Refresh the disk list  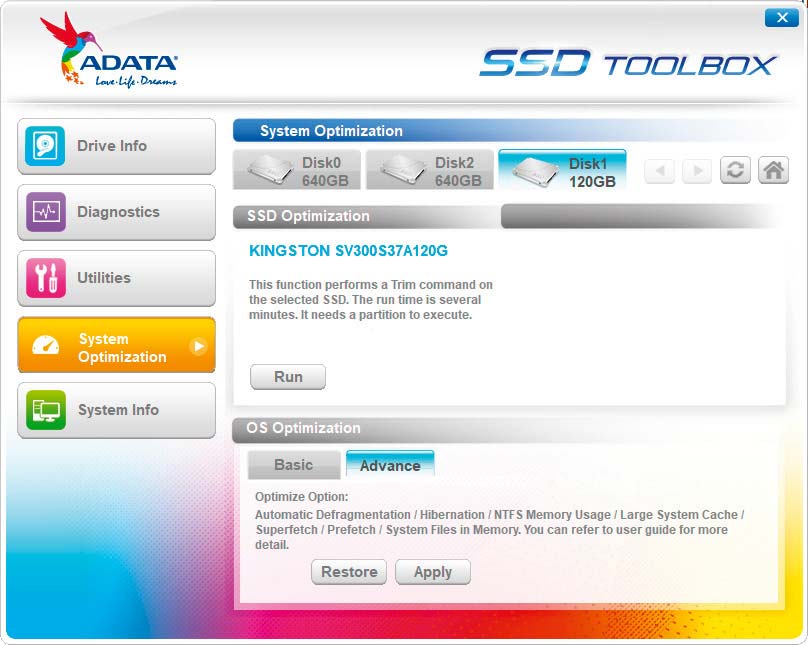(x=735, y=170)
